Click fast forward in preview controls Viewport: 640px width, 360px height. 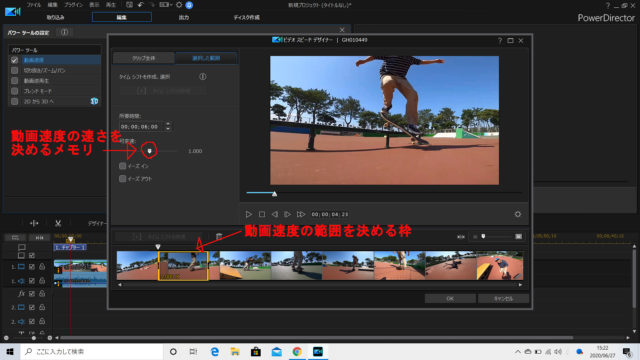click(301, 214)
